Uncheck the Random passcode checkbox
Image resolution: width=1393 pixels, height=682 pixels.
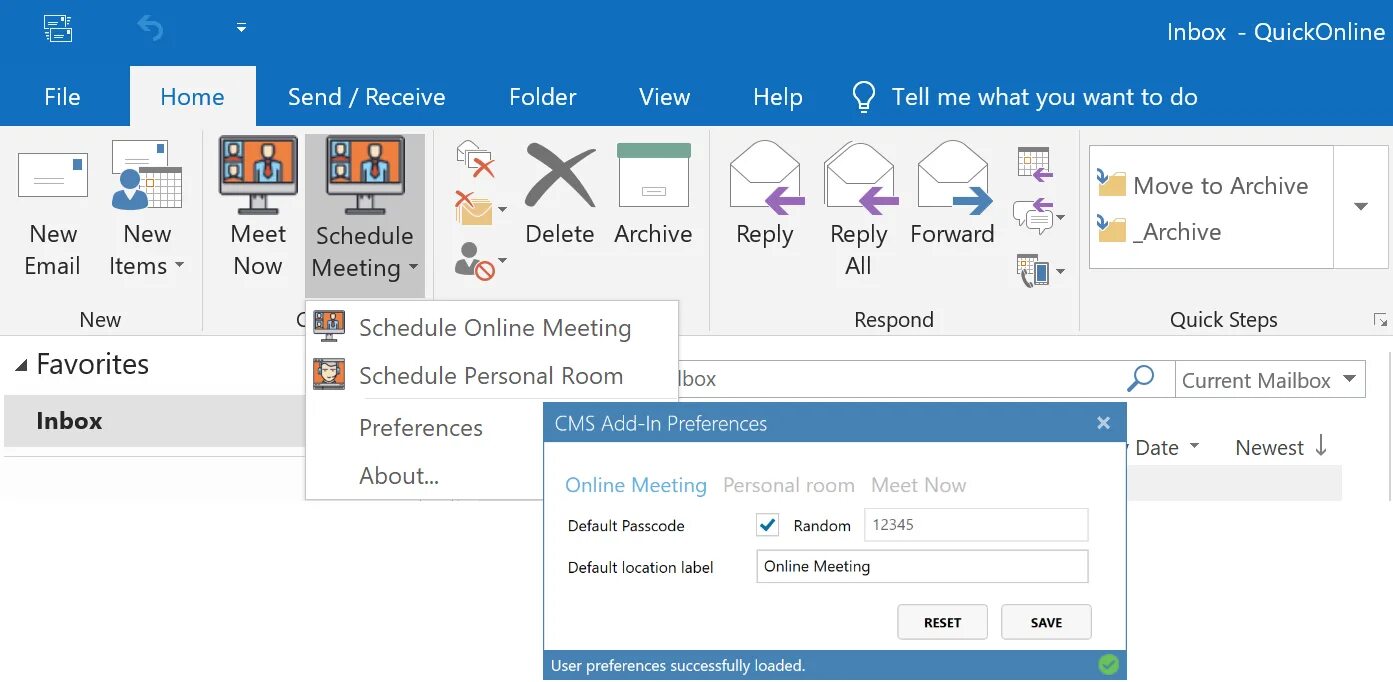coord(768,525)
